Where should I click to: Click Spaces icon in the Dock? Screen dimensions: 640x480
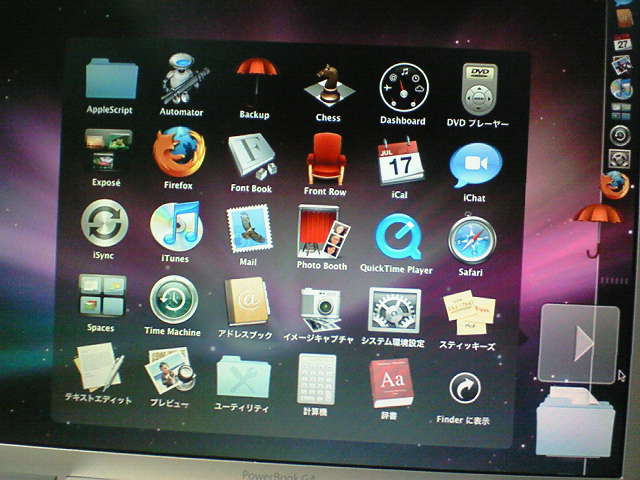(x=621, y=111)
